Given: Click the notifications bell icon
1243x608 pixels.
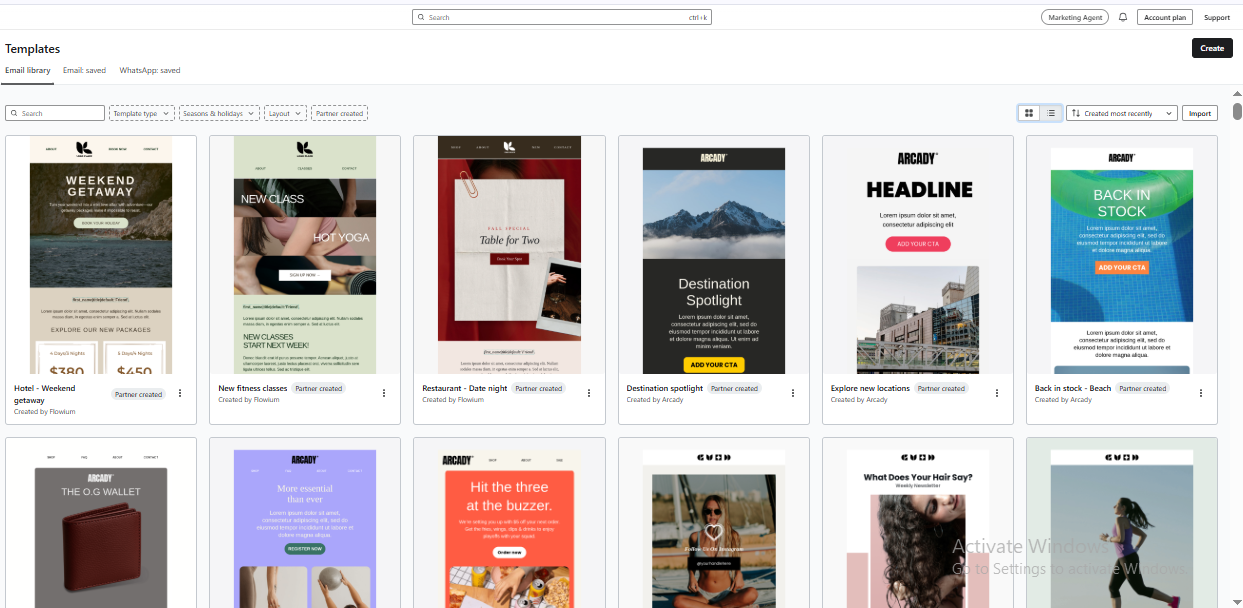Looking at the screenshot, I should (x=1123, y=17).
